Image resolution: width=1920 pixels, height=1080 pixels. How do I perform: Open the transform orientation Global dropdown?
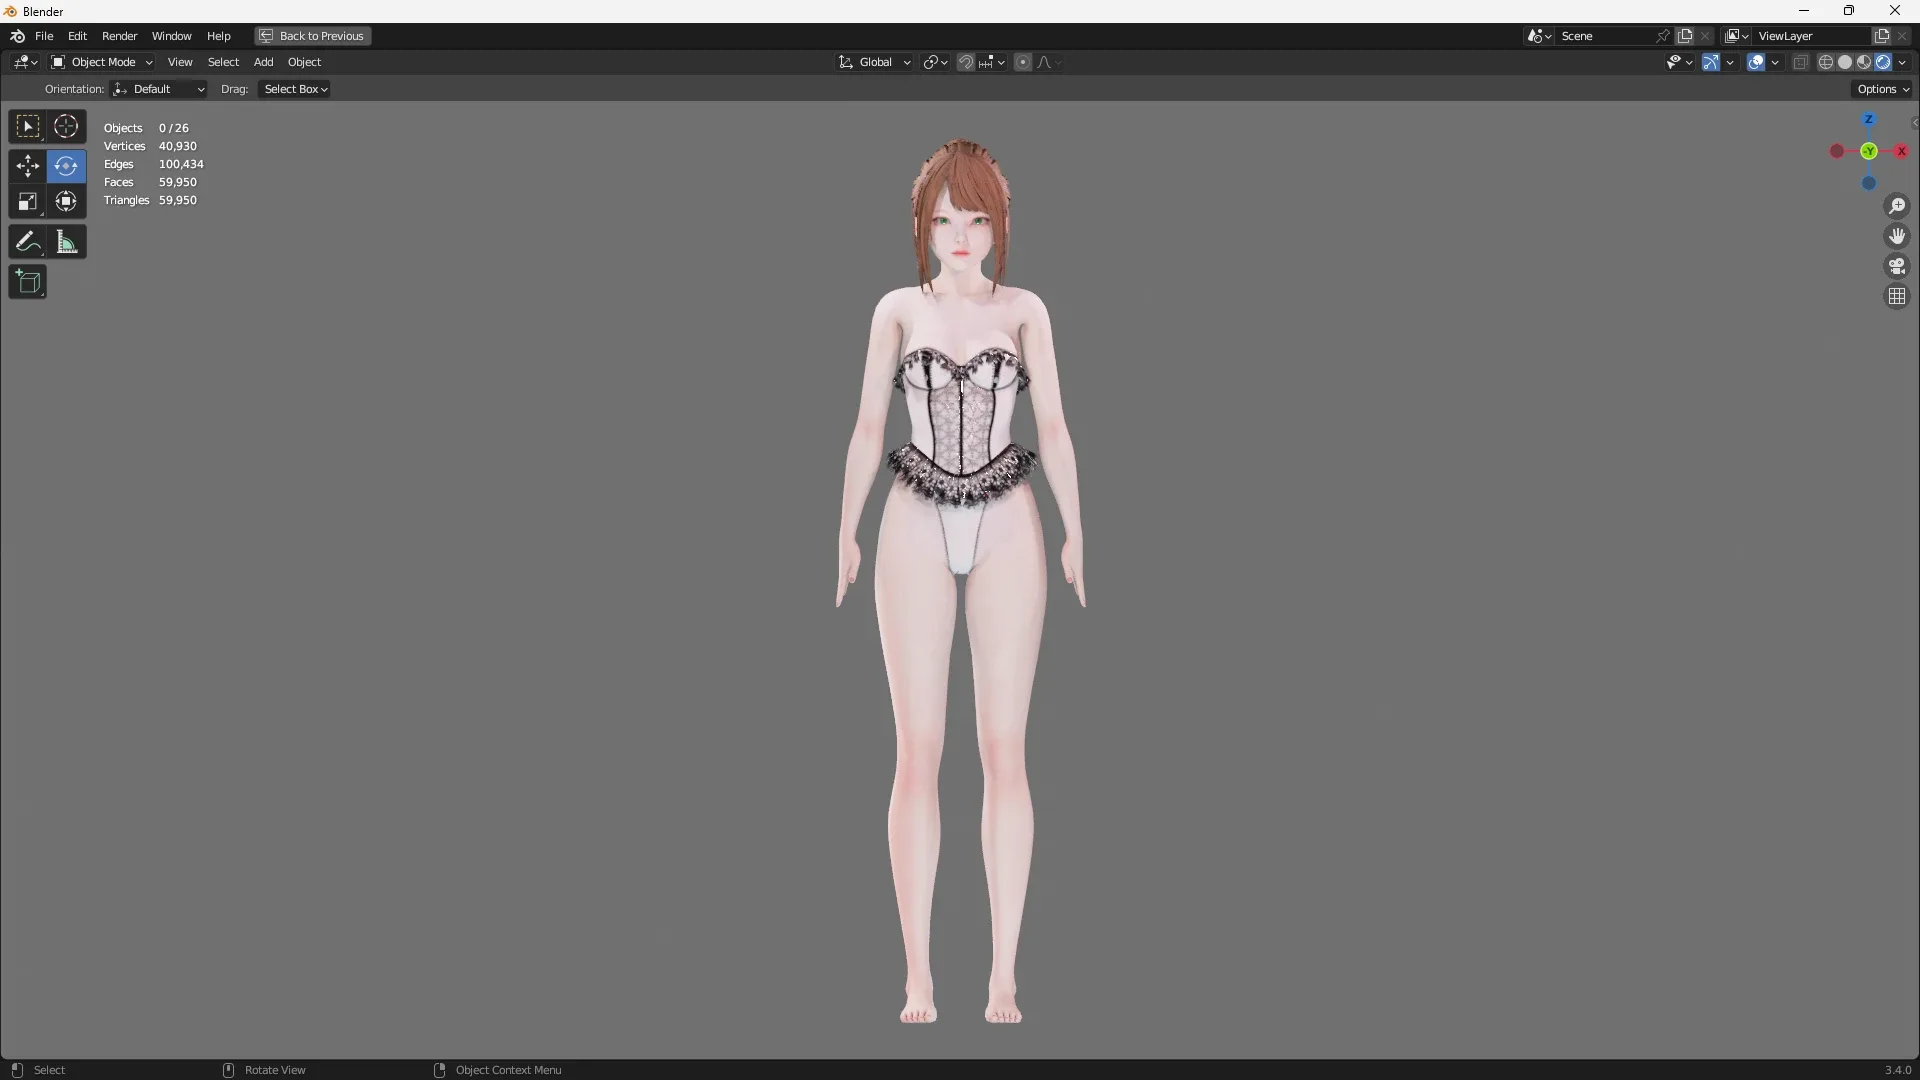tap(874, 61)
